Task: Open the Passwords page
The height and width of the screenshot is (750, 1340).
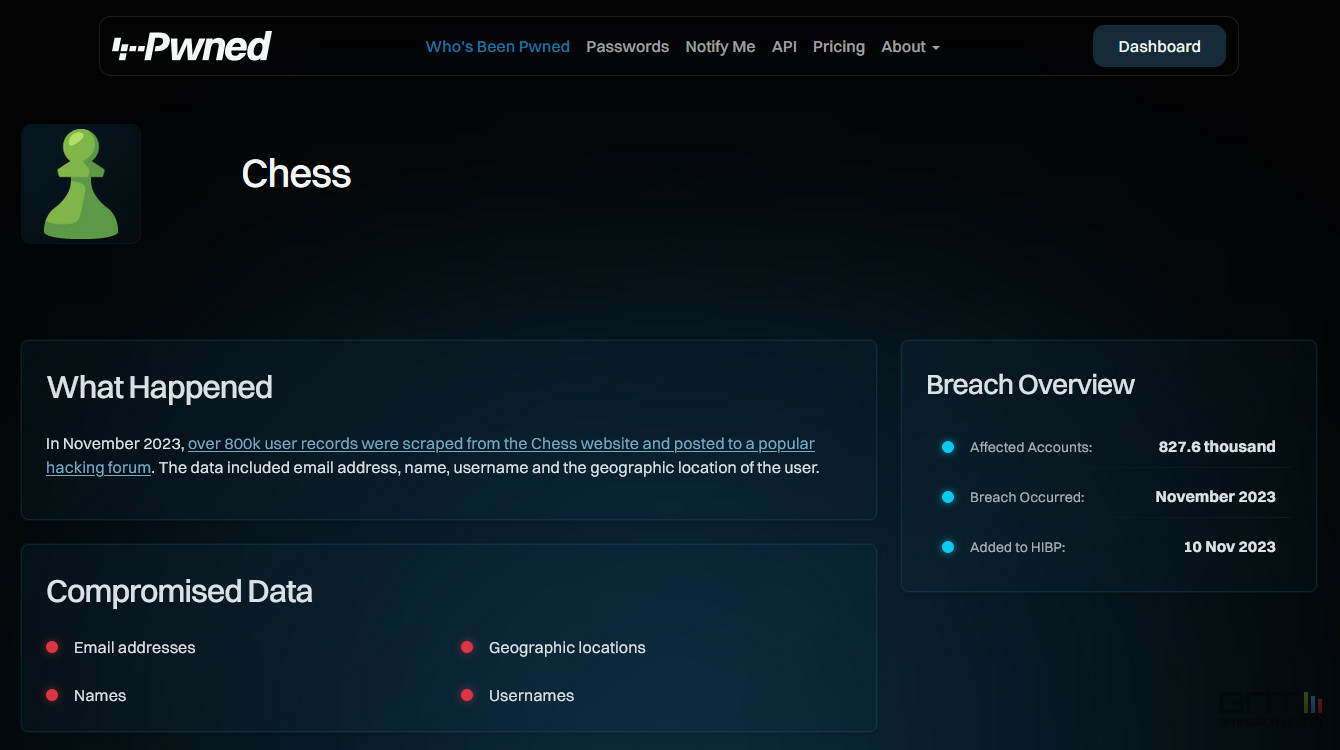Action: point(627,47)
